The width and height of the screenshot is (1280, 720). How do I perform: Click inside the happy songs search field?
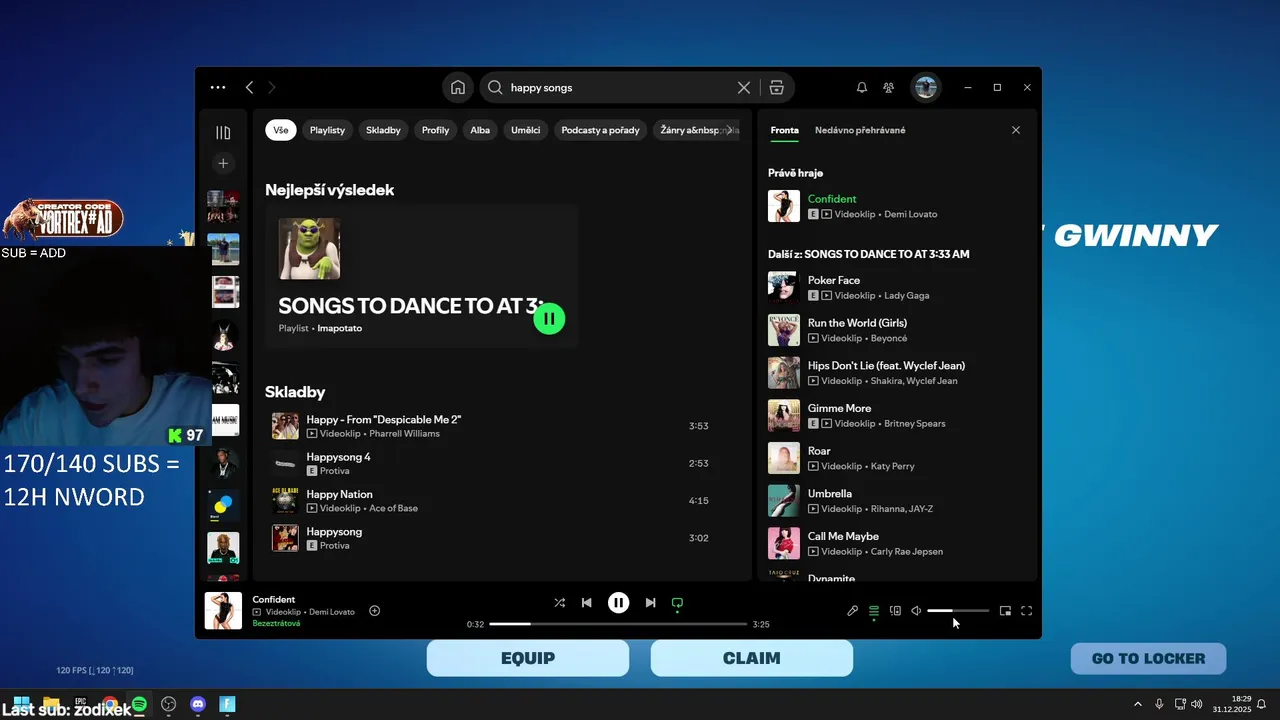click(620, 88)
